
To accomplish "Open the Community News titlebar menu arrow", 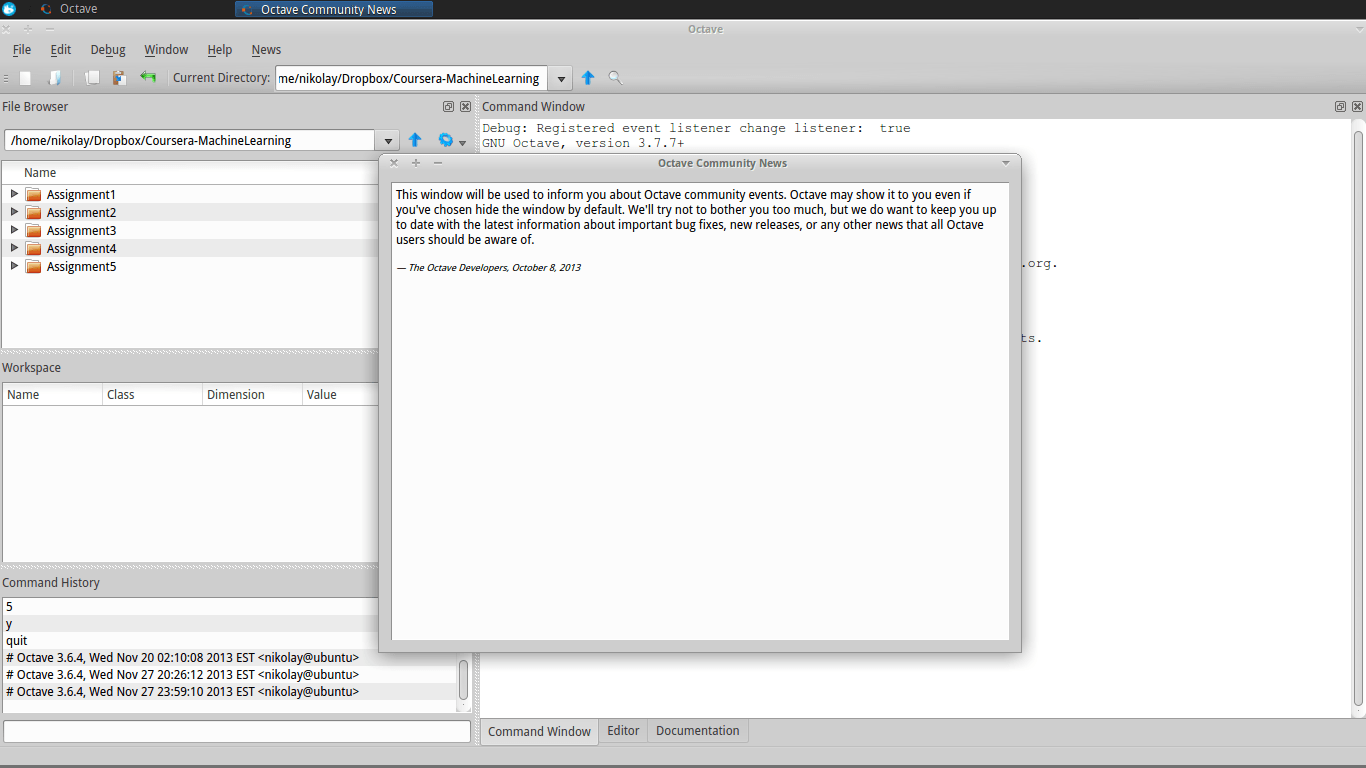I will [1006, 162].
